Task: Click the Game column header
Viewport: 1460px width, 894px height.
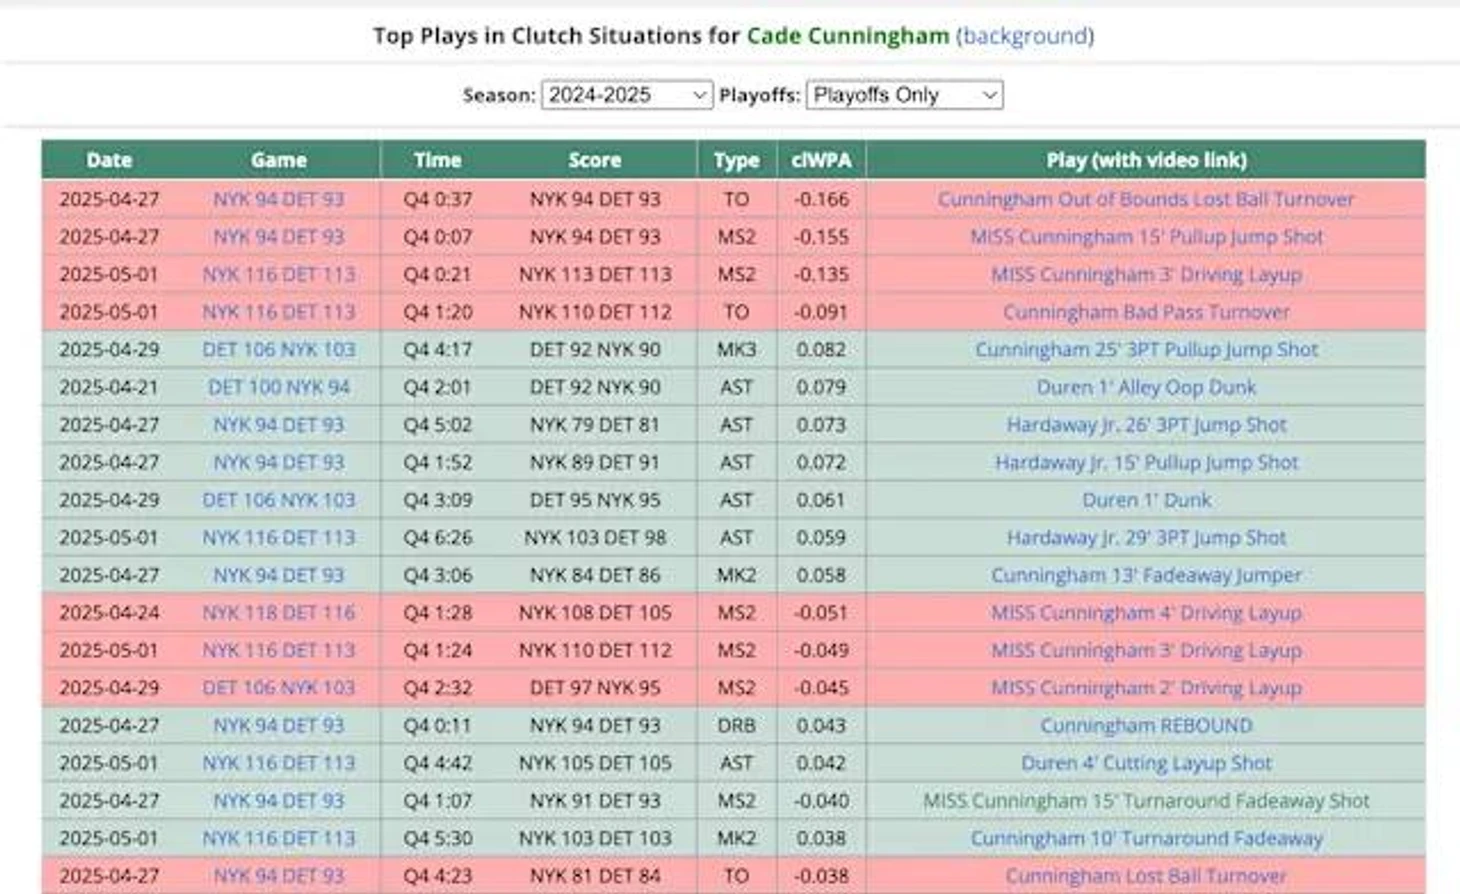Action: tap(278, 160)
